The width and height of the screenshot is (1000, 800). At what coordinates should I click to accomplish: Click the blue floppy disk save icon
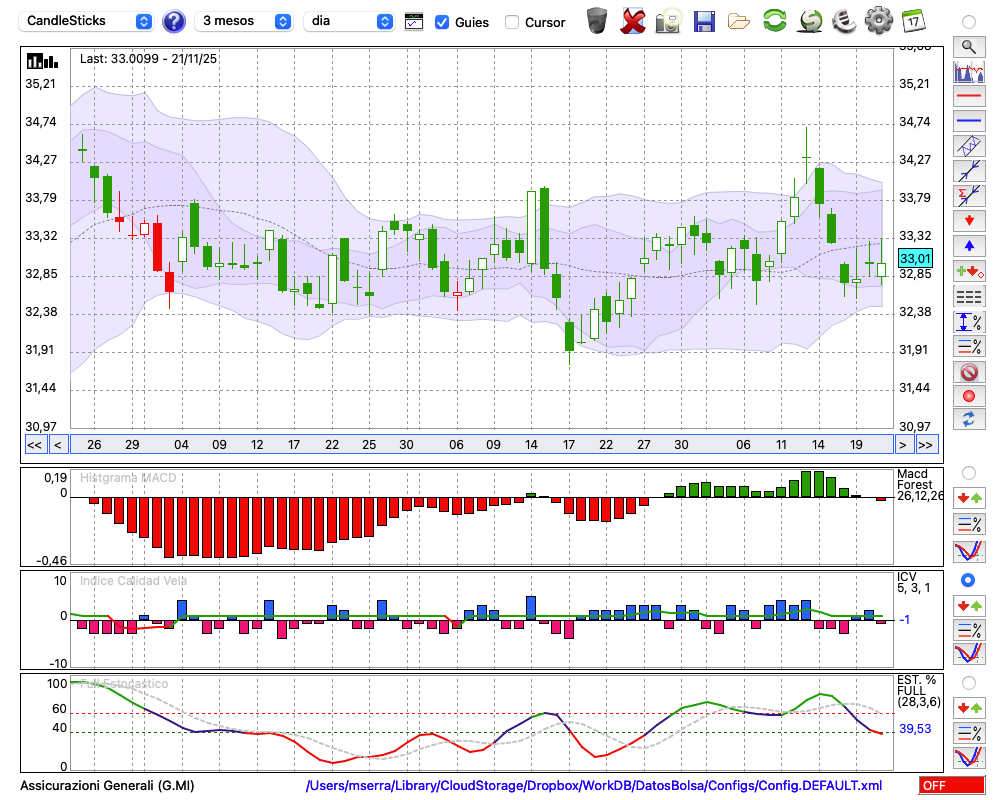pyautogui.click(x=704, y=21)
